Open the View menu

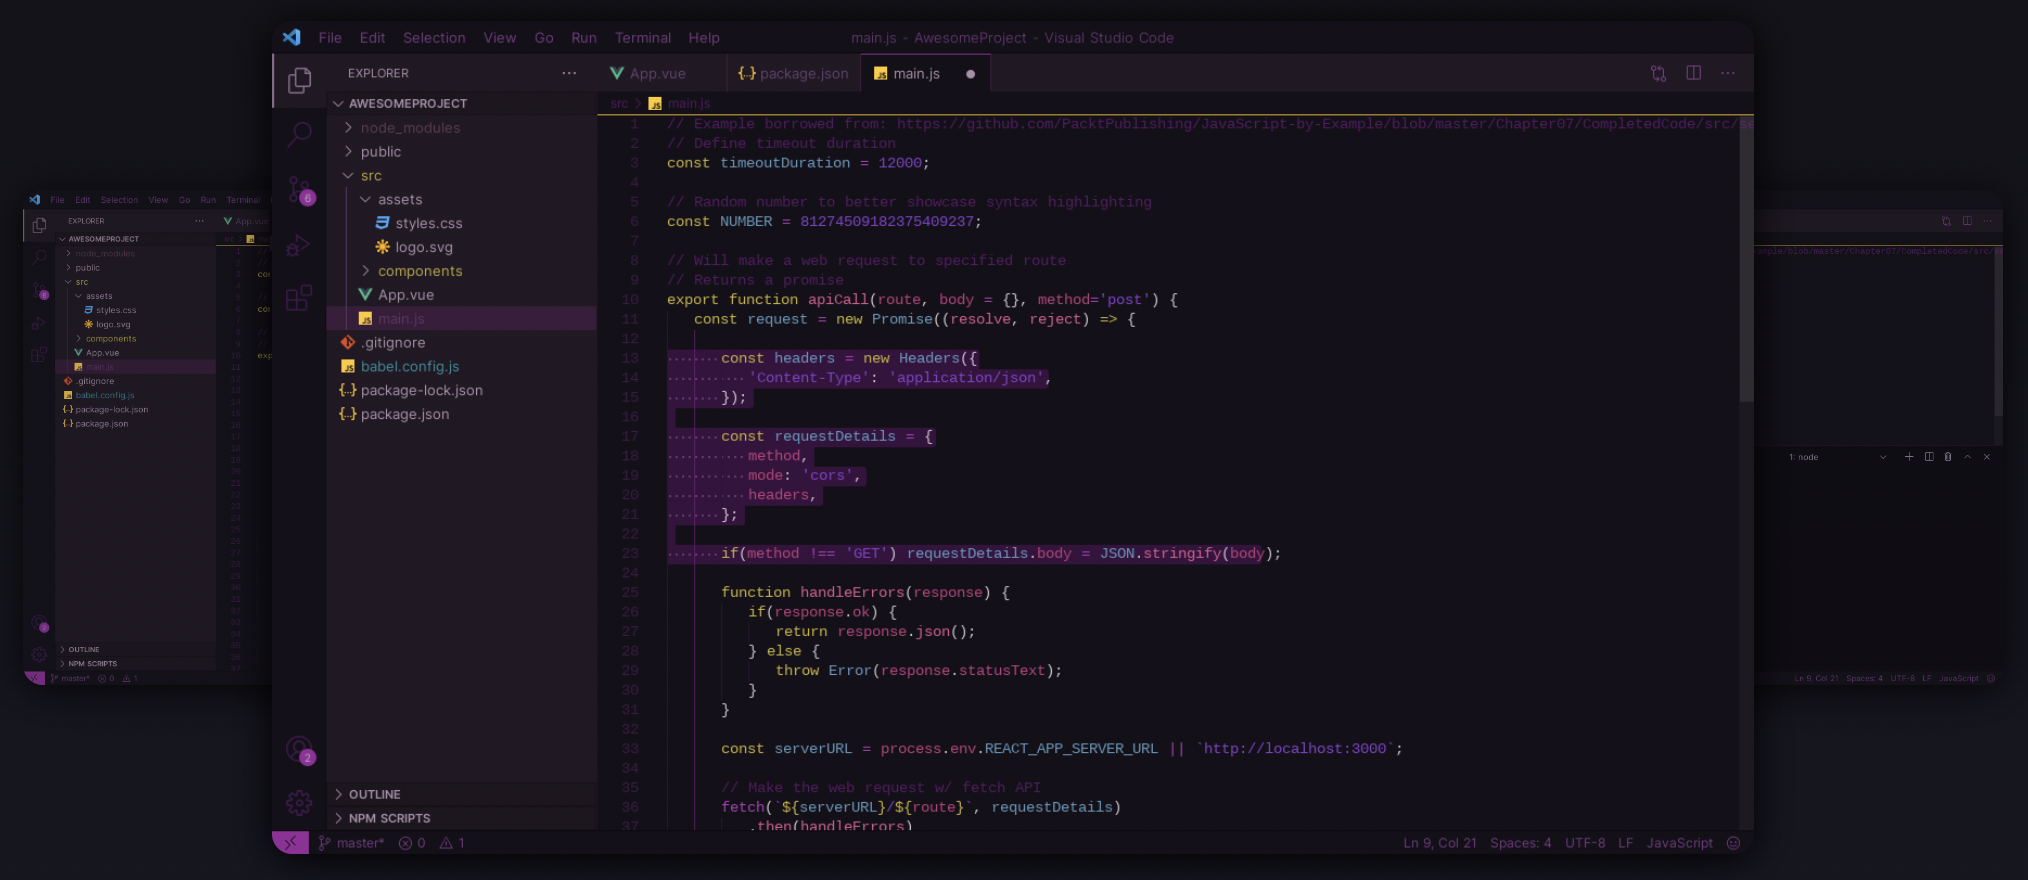pyautogui.click(x=500, y=37)
